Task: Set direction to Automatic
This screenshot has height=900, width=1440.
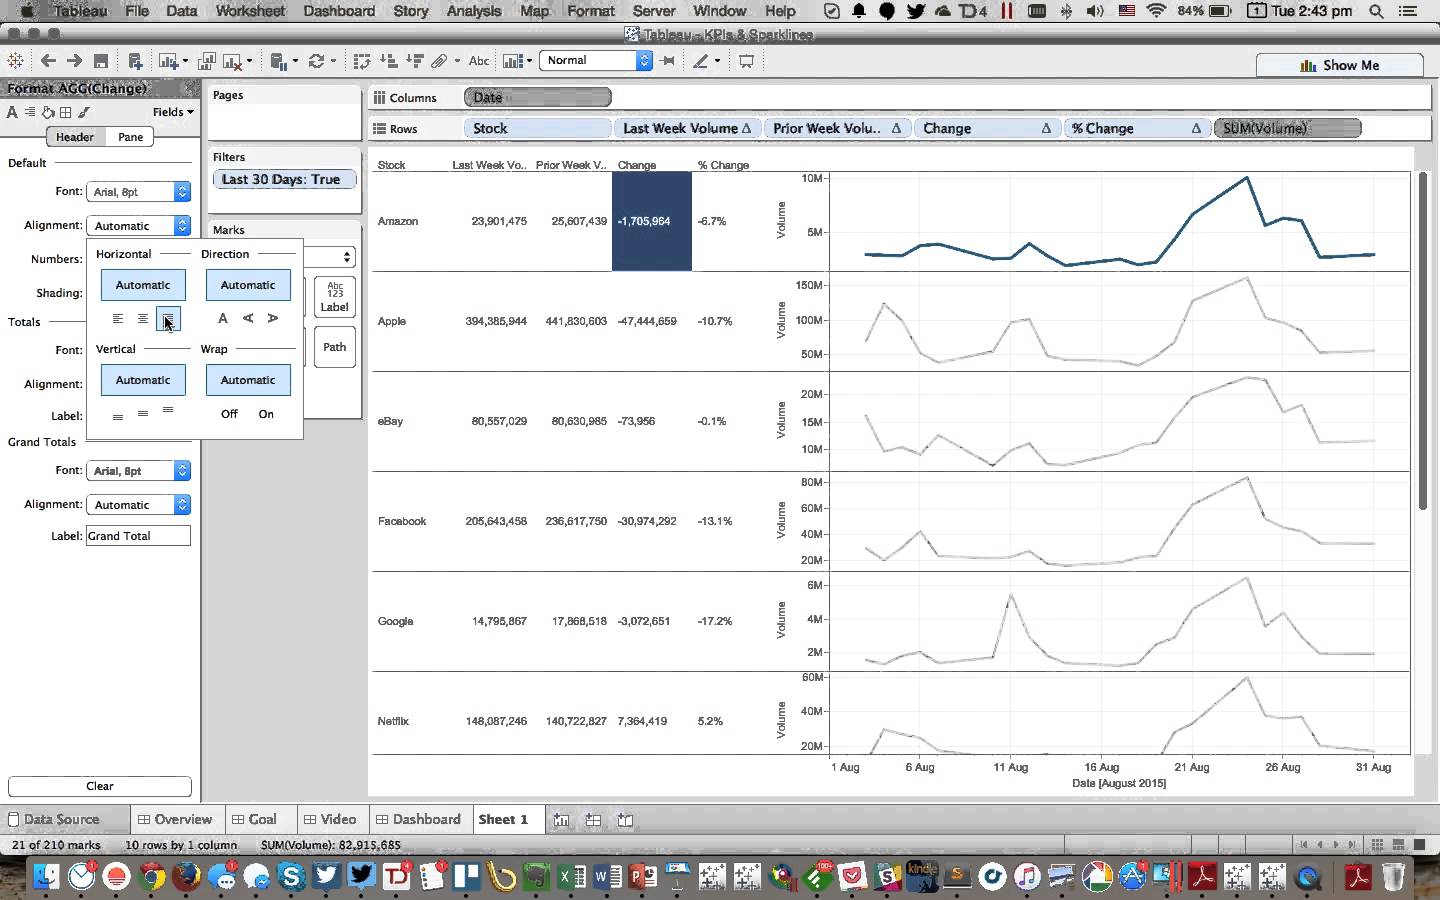Action: tap(248, 285)
